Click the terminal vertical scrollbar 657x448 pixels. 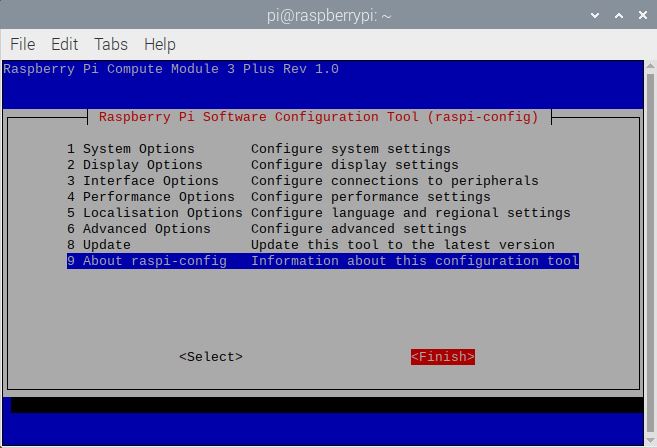[650, 254]
